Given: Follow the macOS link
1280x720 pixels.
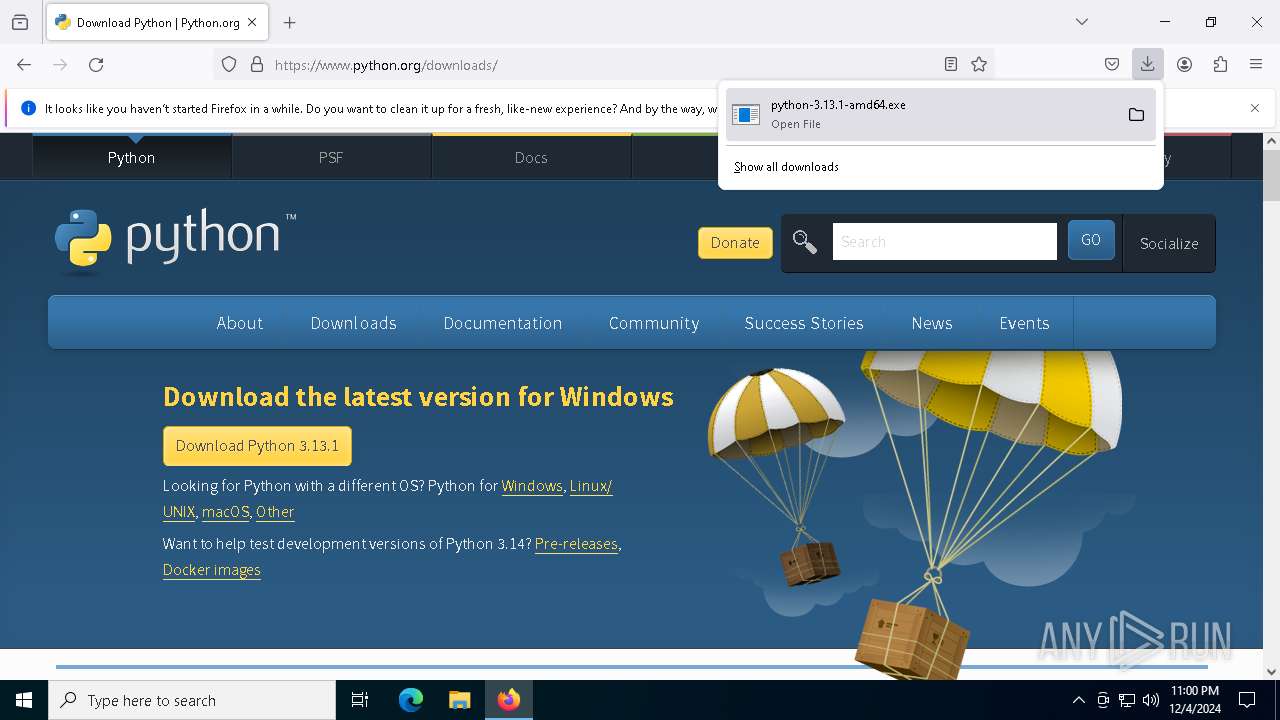Looking at the screenshot, I should (225, 512).
